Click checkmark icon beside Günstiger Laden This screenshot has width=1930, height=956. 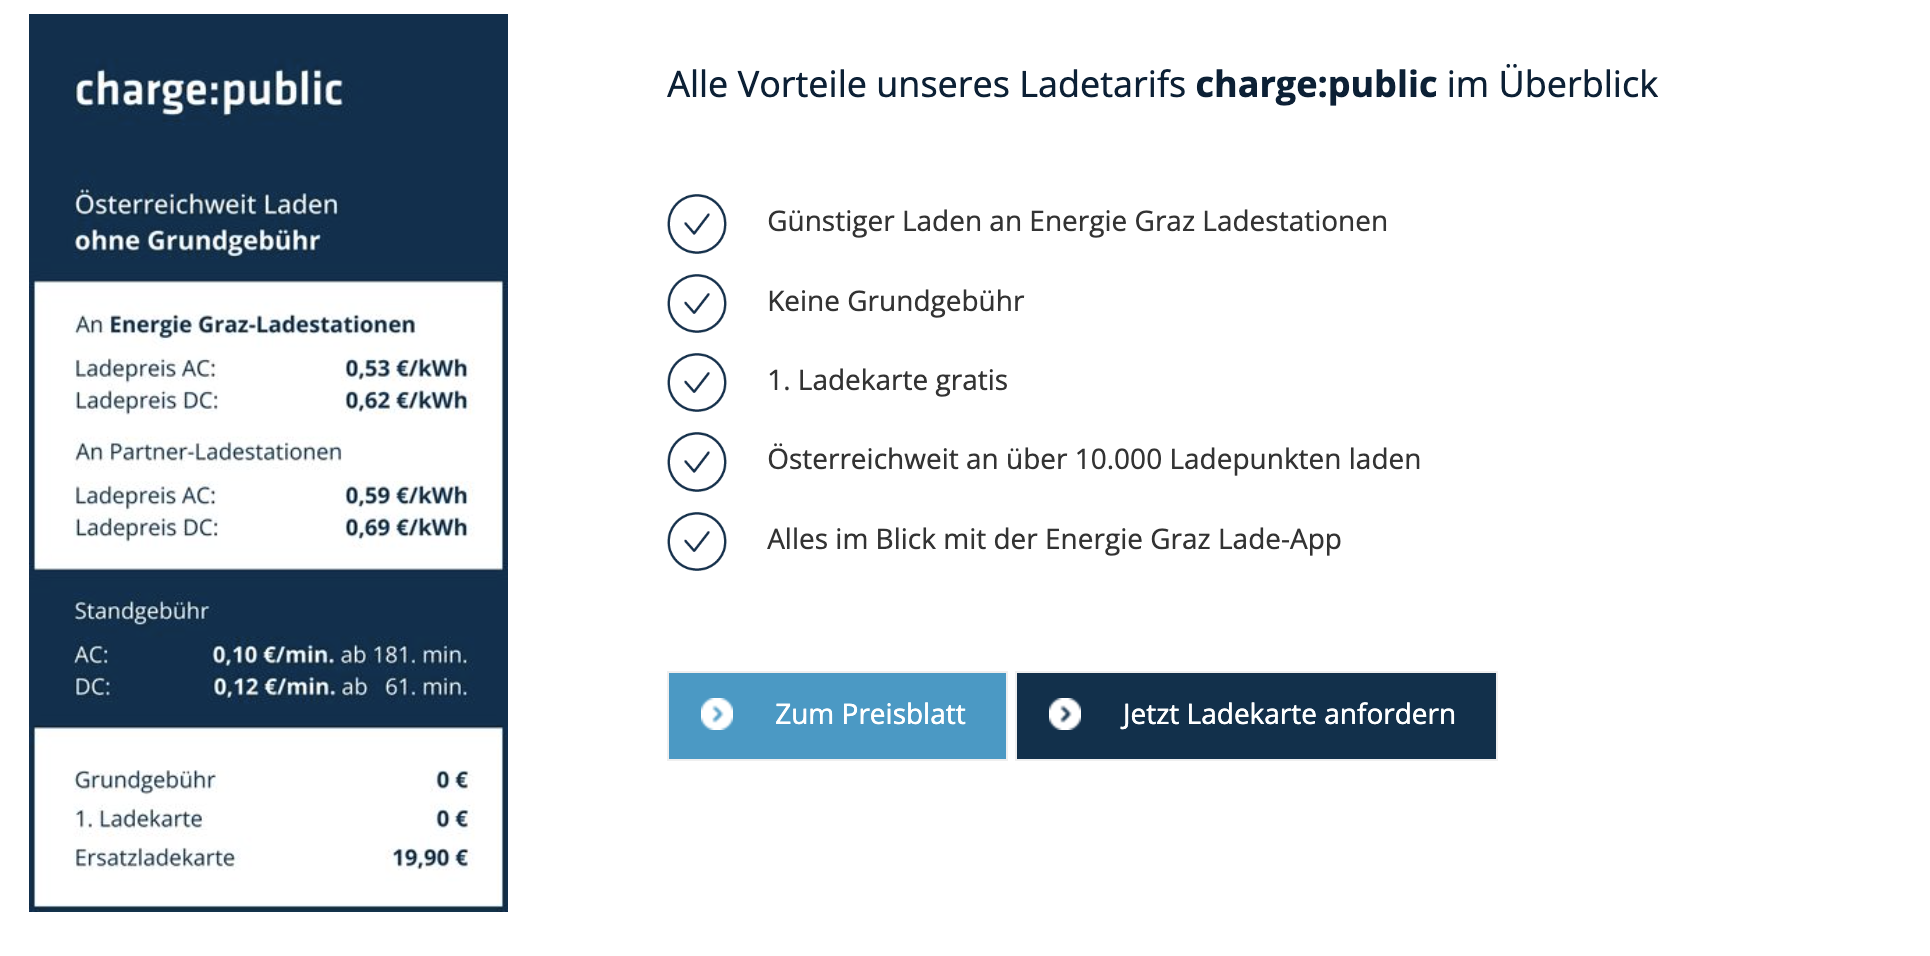(x=696, y=223)
